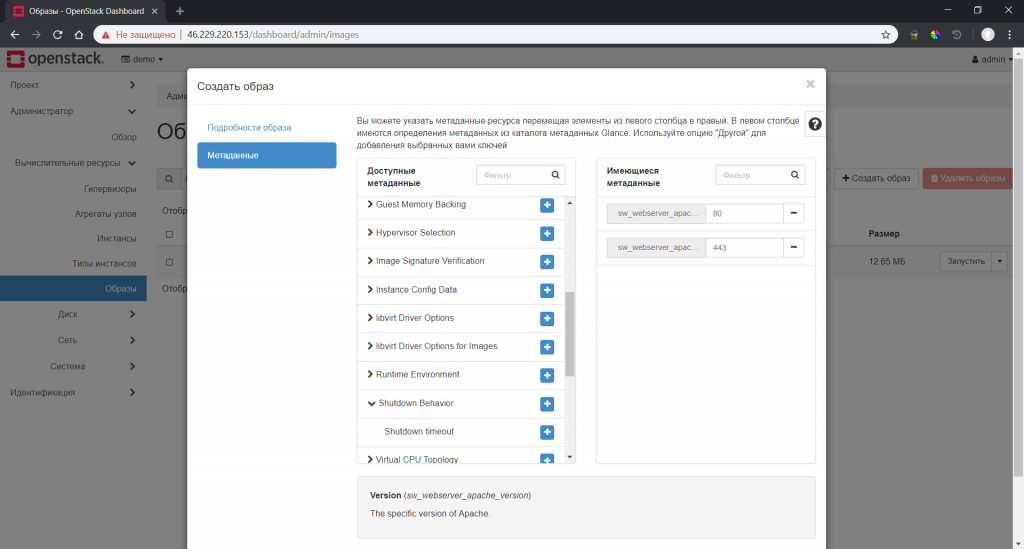
Task: Open Chrome menu with three dots
Action: tap(1010, 35)
